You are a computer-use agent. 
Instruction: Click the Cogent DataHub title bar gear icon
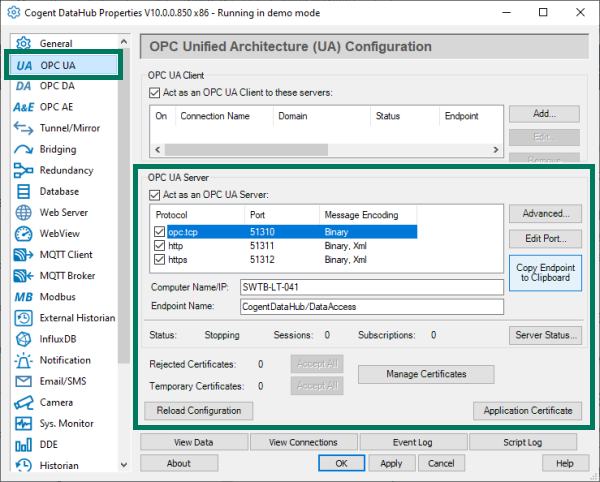pyautogui.click(x=14, y=13)
